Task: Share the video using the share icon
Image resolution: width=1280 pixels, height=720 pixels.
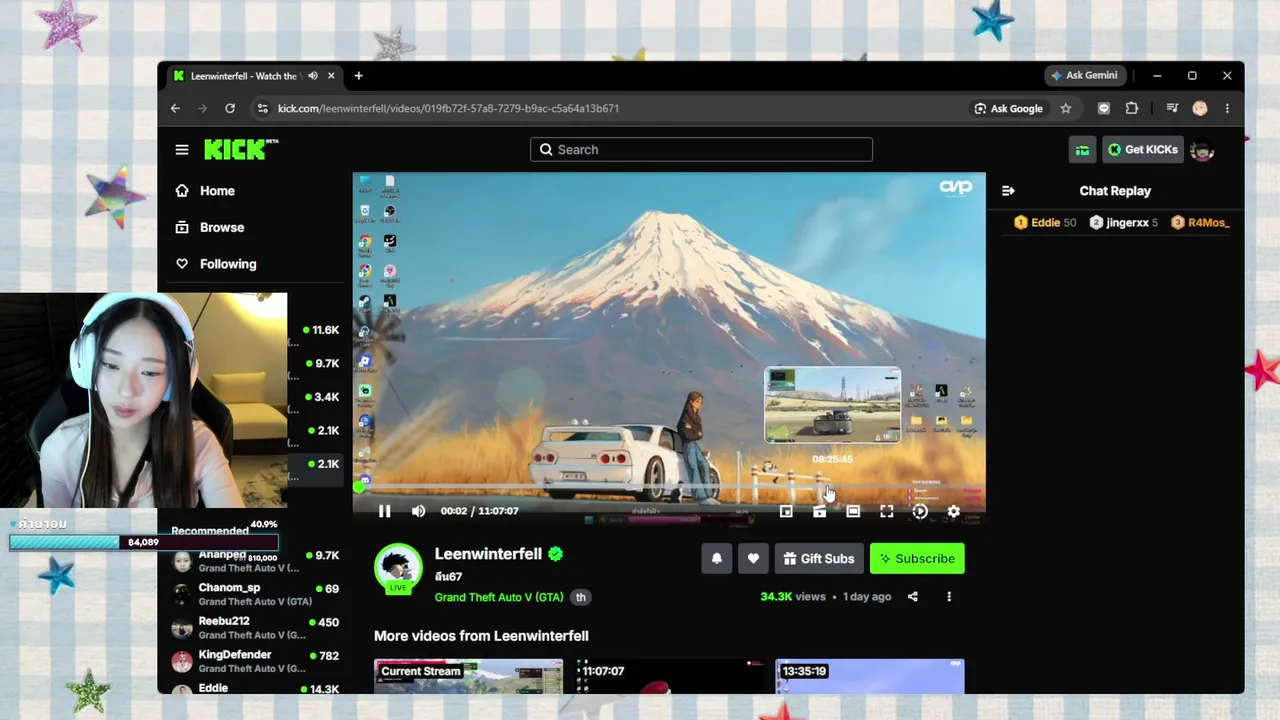Action: click(913, 596)
